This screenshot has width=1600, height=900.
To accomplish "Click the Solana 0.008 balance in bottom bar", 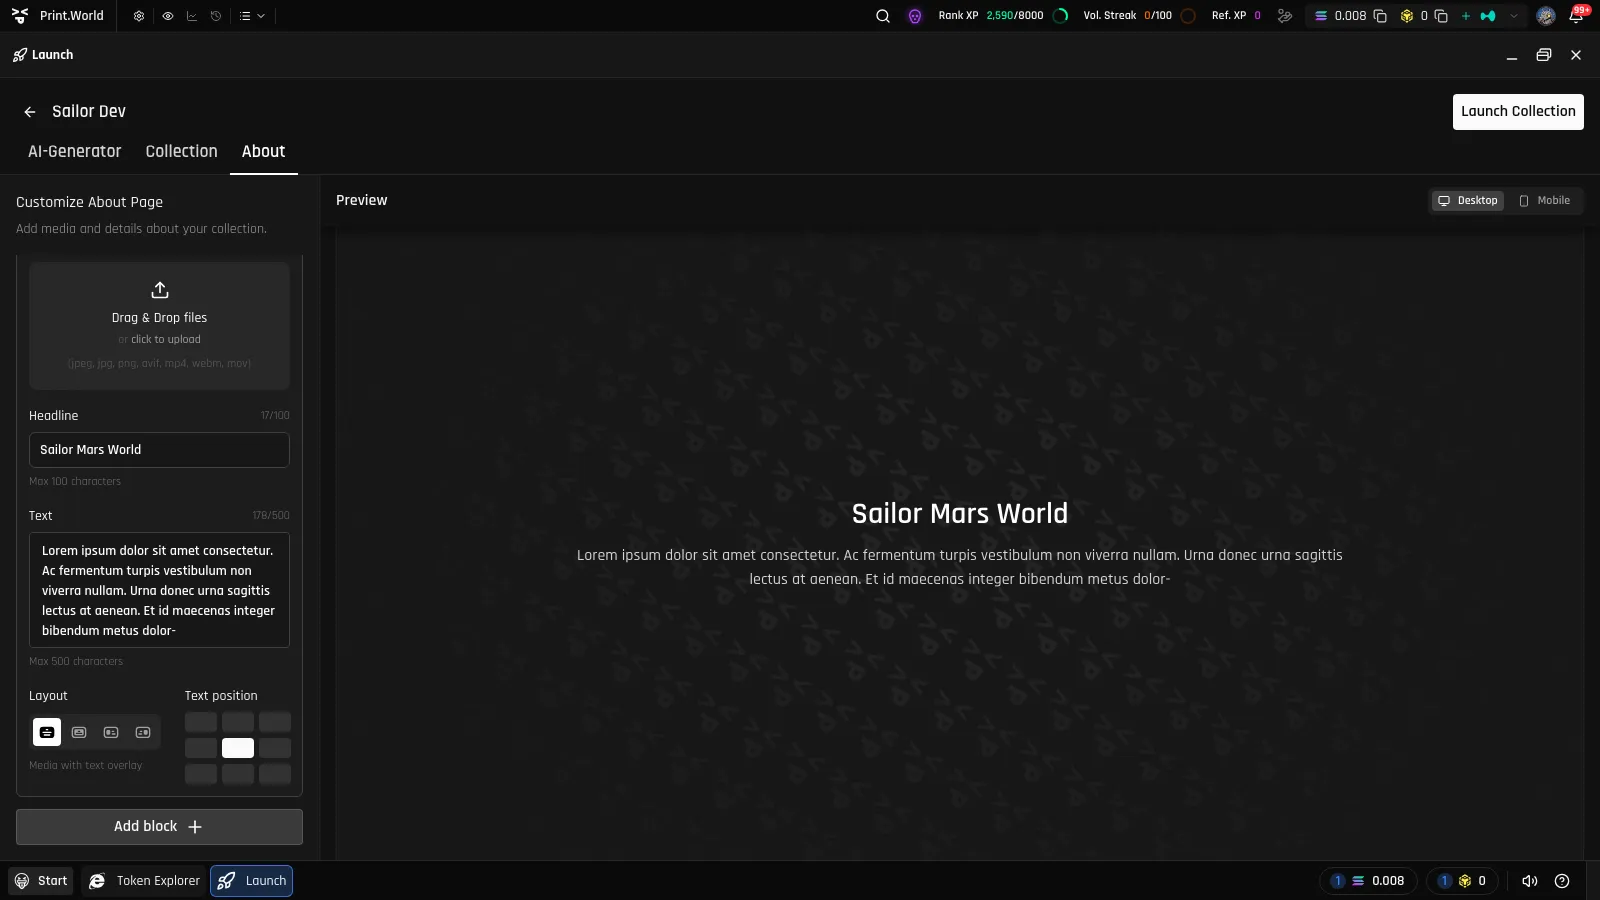I will pyautogui.click(x=1369, y=881).
